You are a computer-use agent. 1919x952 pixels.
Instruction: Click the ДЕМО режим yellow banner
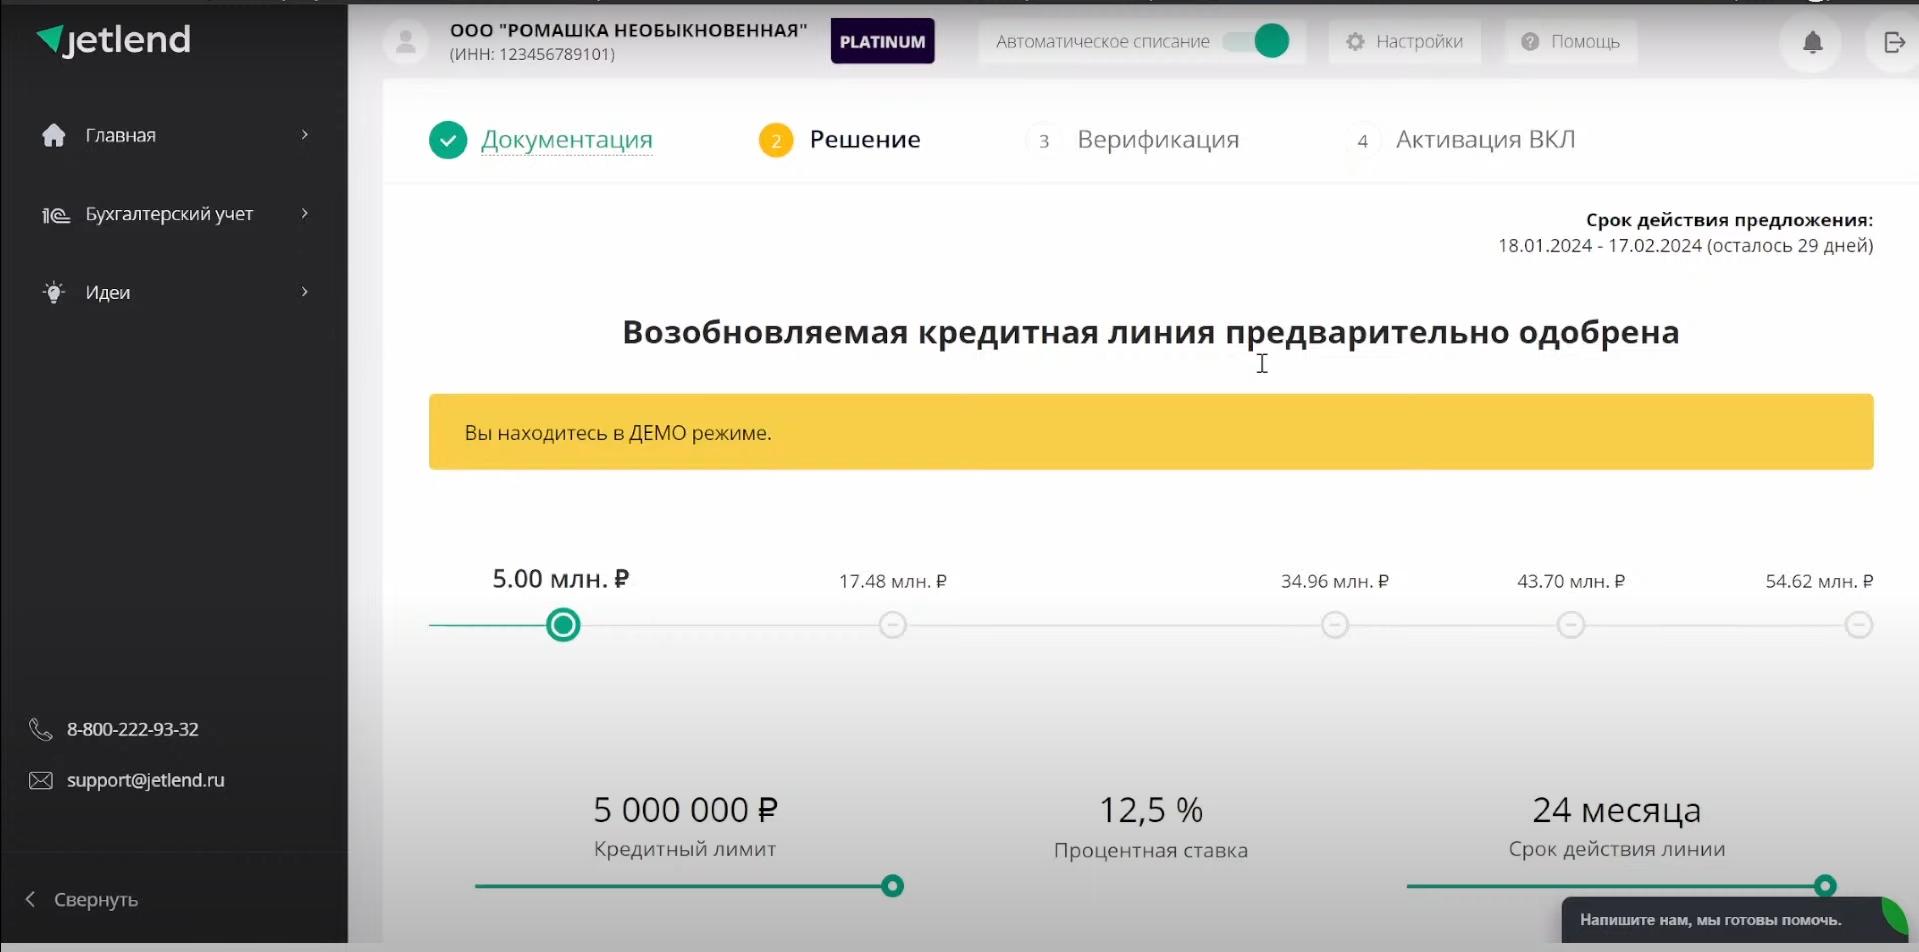tap(1151, 432)
